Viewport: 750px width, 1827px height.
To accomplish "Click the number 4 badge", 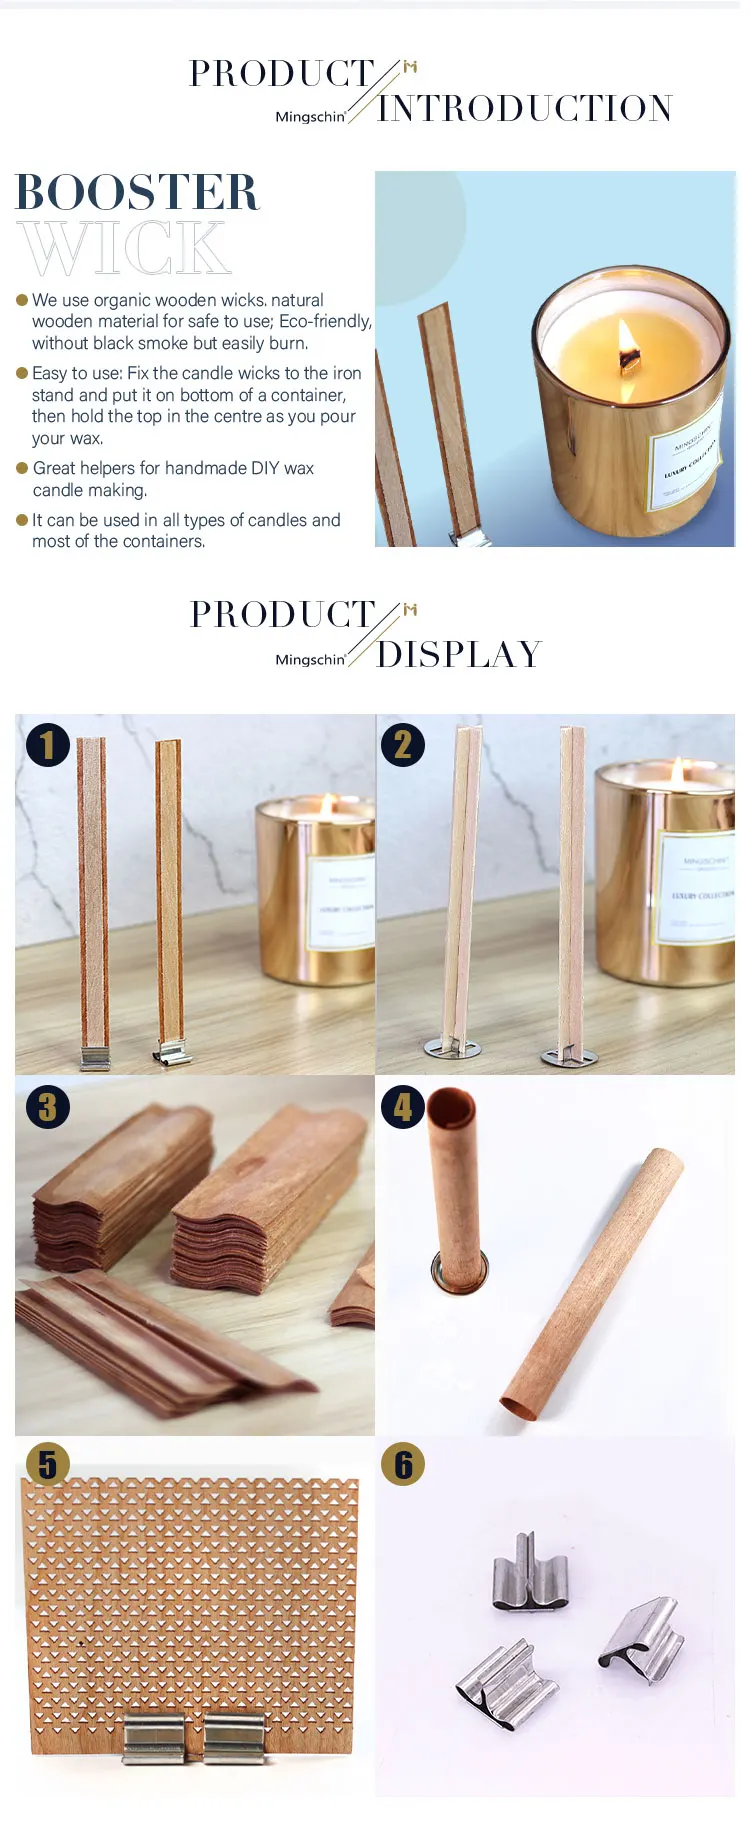I will (x=403, y=1106).
